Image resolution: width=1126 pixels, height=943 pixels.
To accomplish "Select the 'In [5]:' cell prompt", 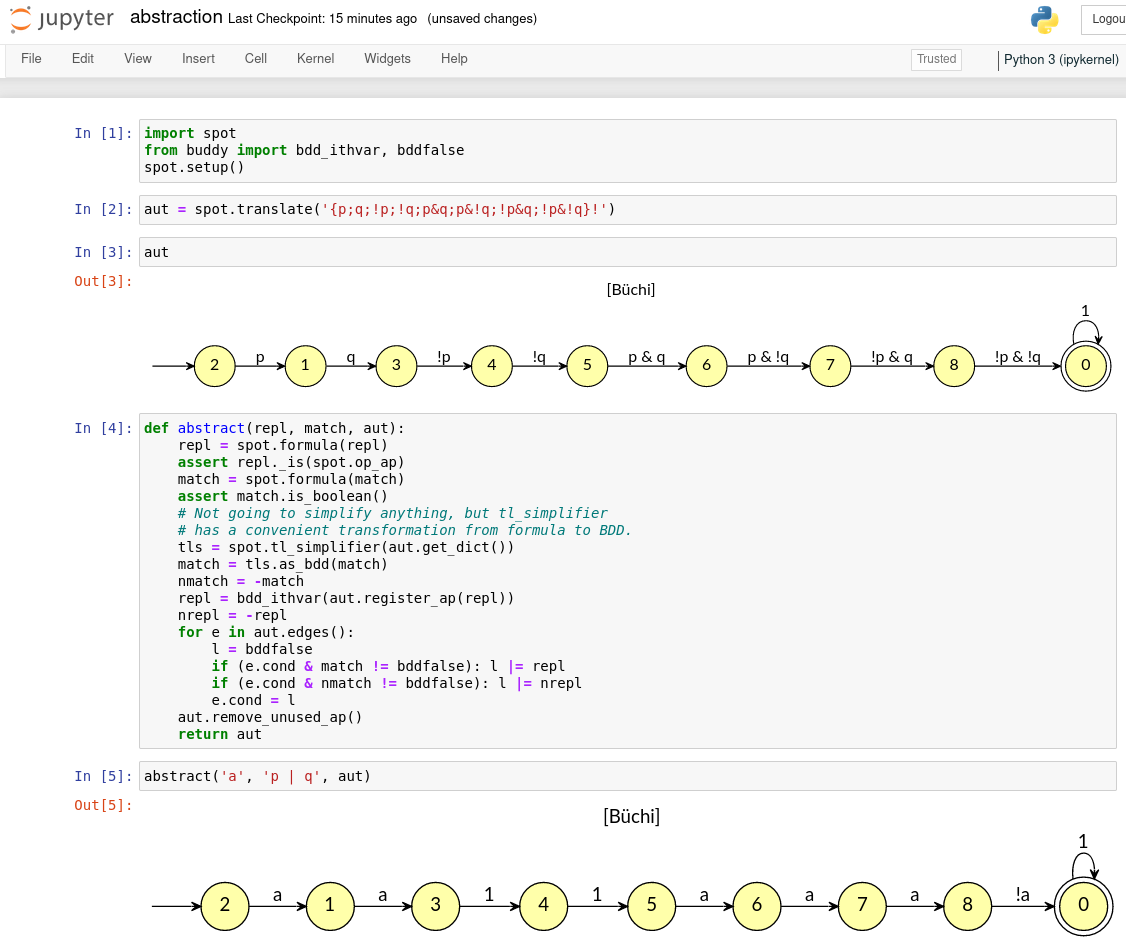I will click(103, 776).
